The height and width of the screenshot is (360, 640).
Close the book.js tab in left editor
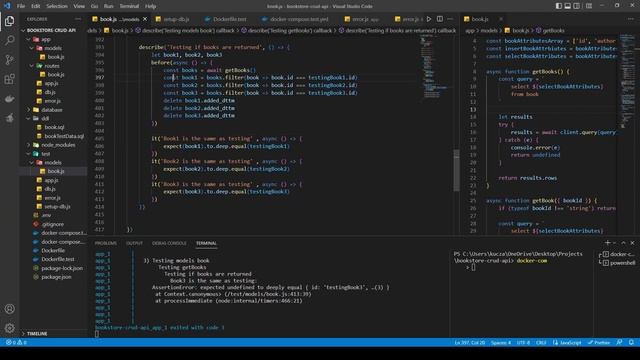pos(145,19)
